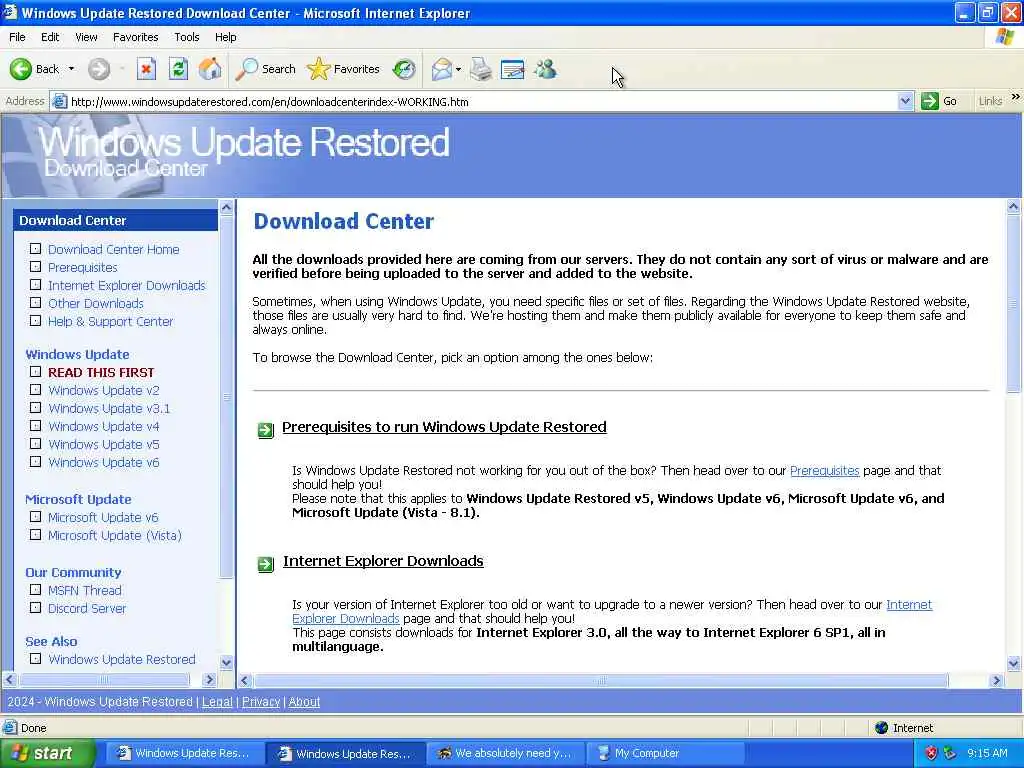This screenshot has height=768, width=1024.
Task: Open the Tools menu
Action: [x=186, y=37]
